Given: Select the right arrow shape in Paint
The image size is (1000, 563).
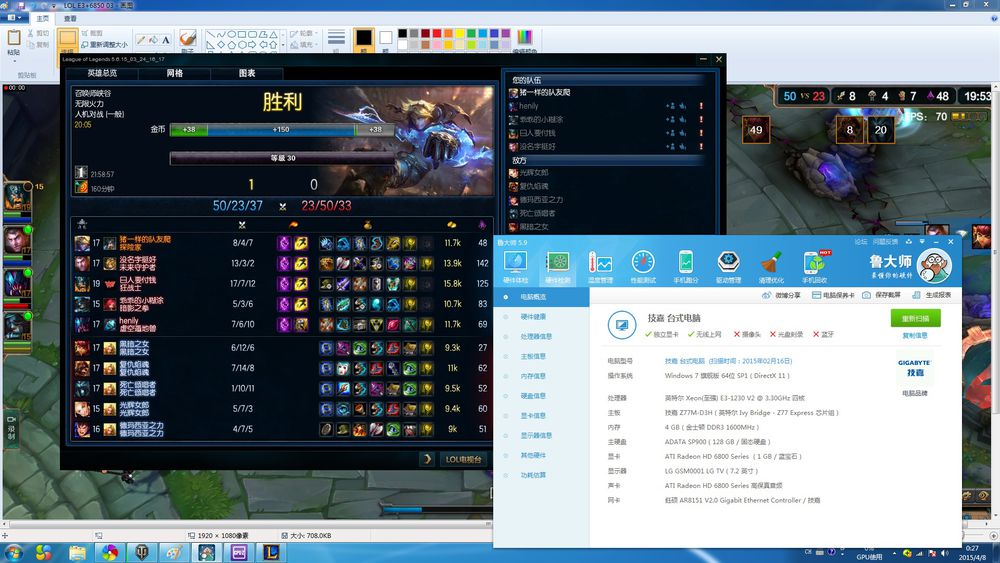Looking at the screenshot, I should [x=252, y=45].
